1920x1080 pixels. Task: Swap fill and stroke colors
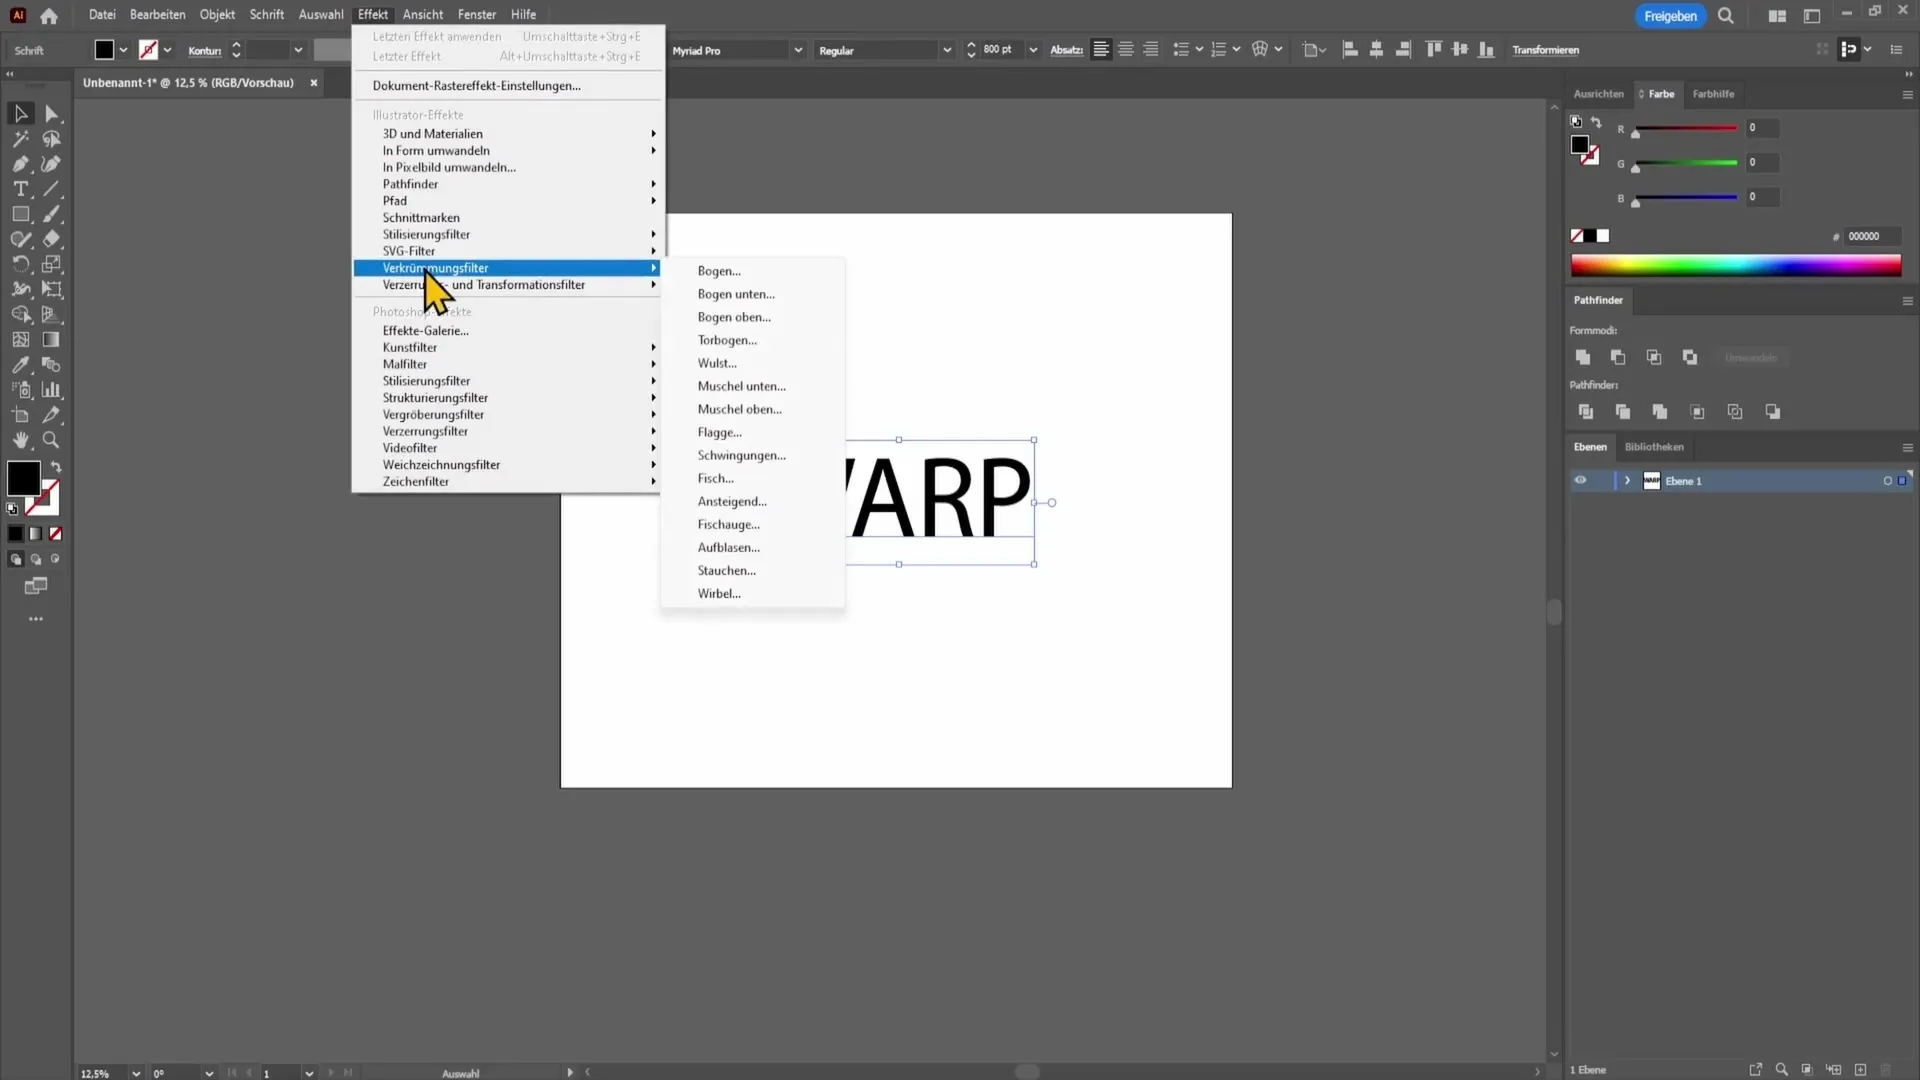point(56,467)
